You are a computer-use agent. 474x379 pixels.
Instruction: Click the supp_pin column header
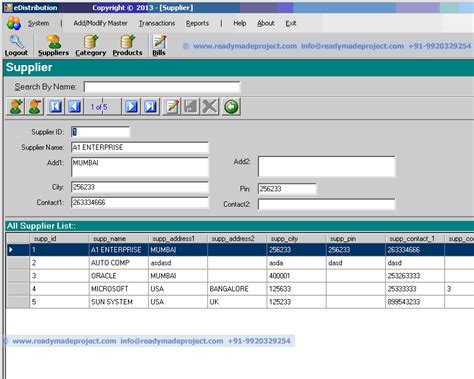click(x=356, y=239)
